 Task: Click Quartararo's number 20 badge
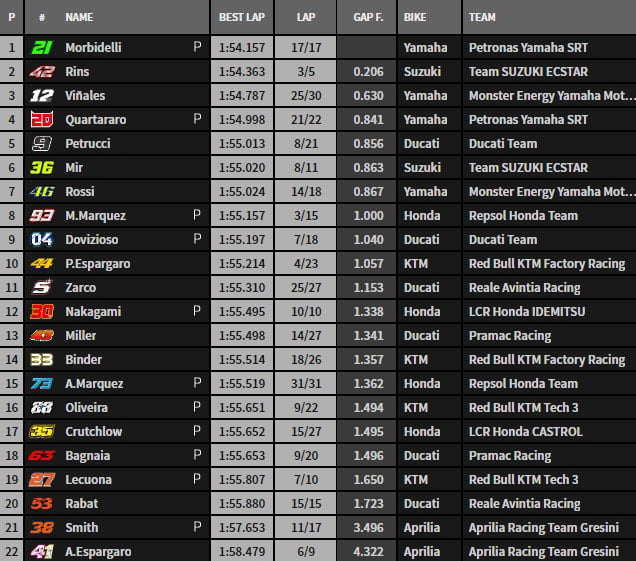(x=41, y=119)
